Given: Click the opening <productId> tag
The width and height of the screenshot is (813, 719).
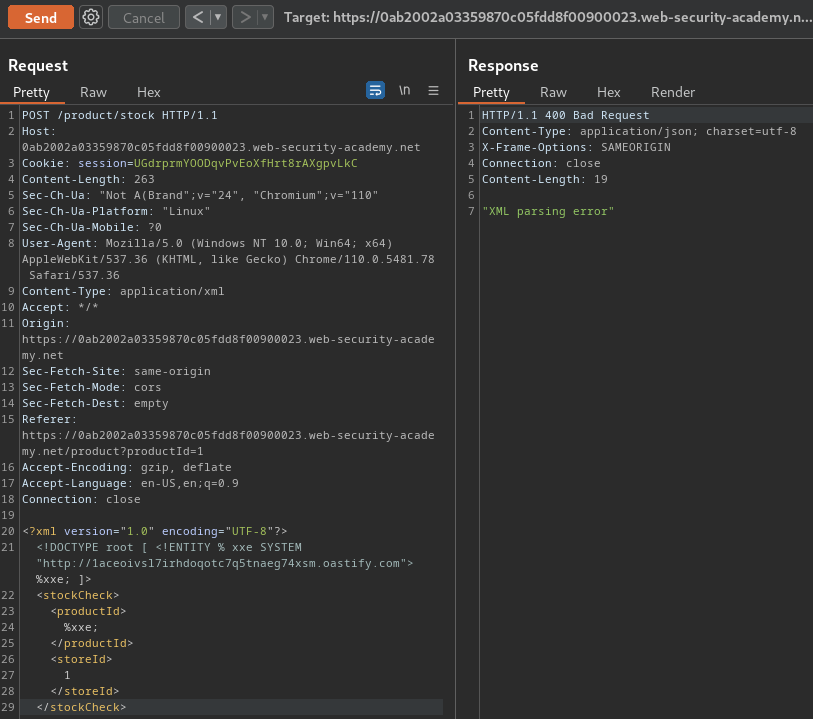Looking at the screenshot, I should 88,612.
